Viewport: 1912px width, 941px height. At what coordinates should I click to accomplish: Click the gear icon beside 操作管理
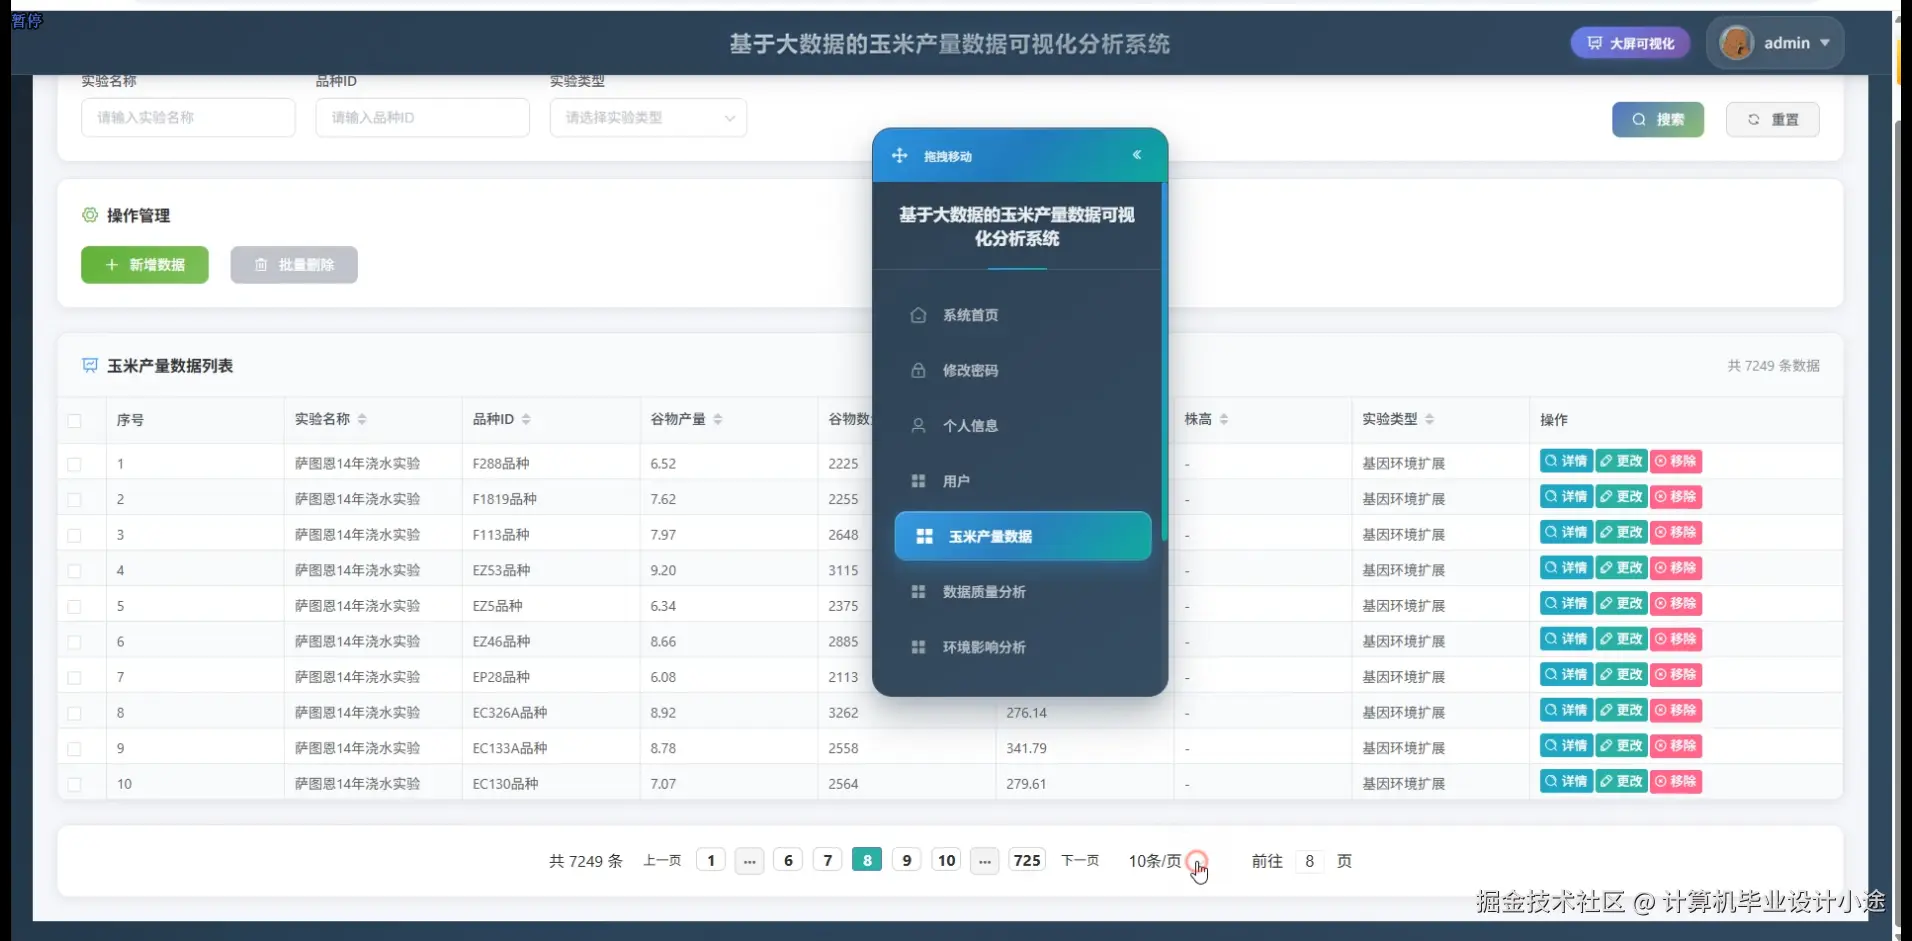coord(91,215)
